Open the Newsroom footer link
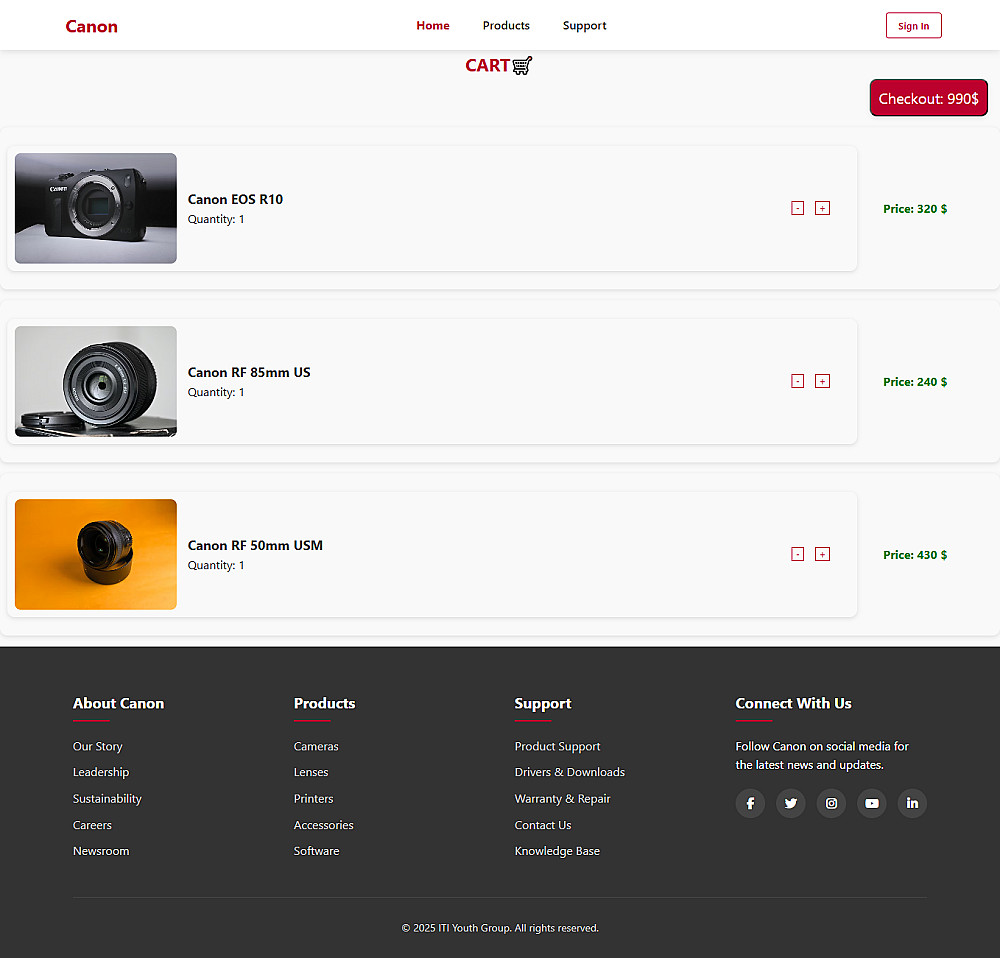This screenshot has height=958, width=1000. click(x=101, y=851)
